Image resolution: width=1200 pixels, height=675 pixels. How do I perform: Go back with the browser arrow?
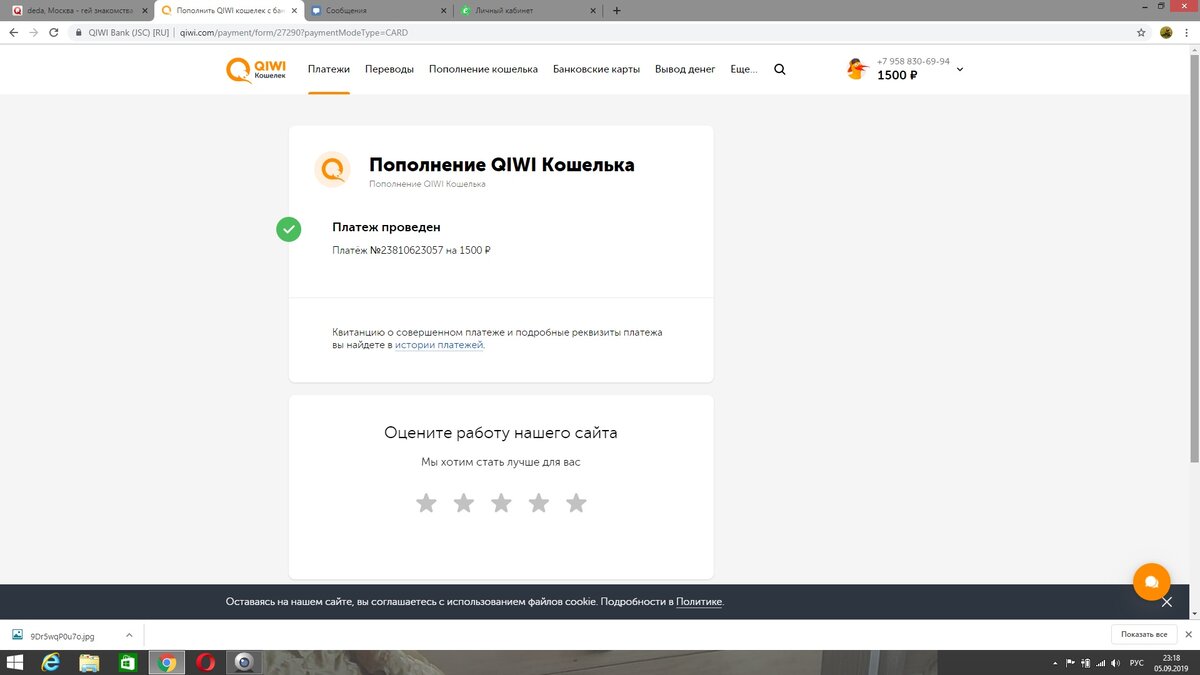tap(13, 32)
